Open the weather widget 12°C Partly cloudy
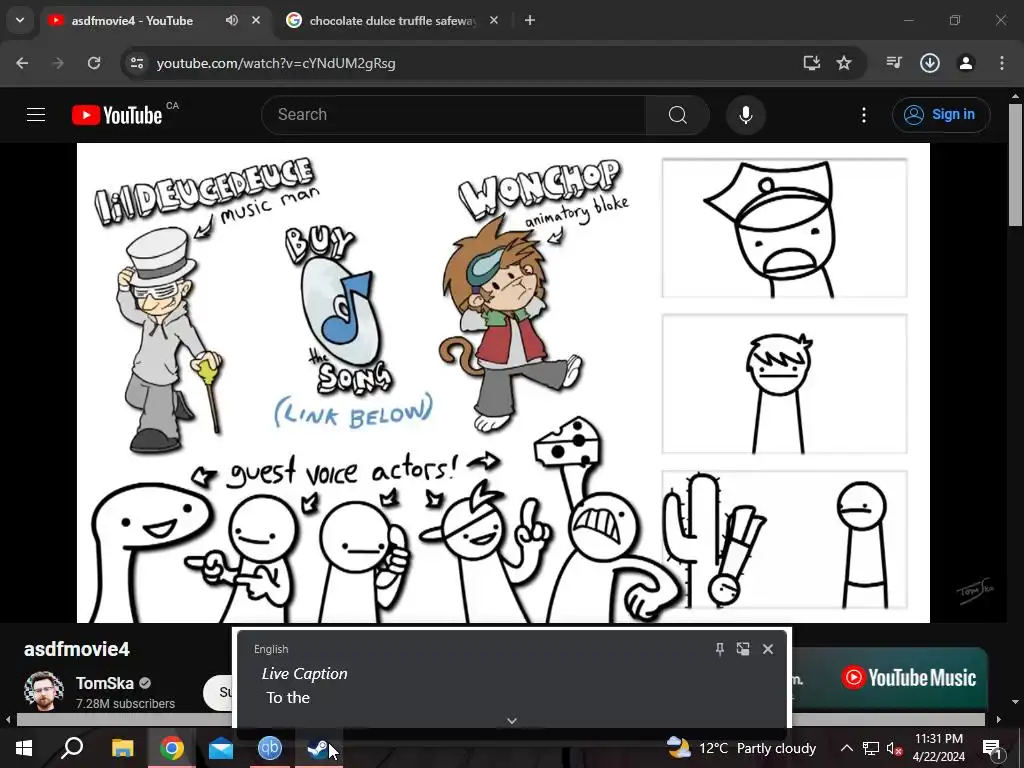 coord(741,748)
